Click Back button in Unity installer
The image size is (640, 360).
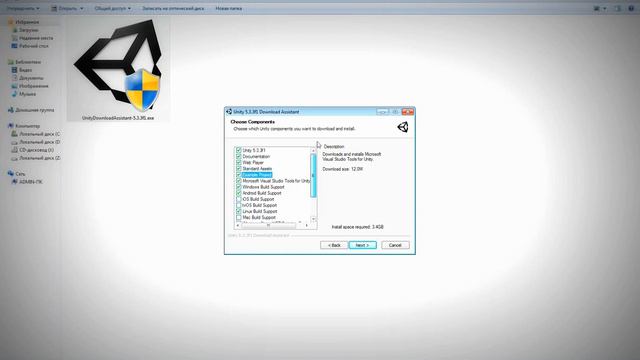[x=334, y=245]
